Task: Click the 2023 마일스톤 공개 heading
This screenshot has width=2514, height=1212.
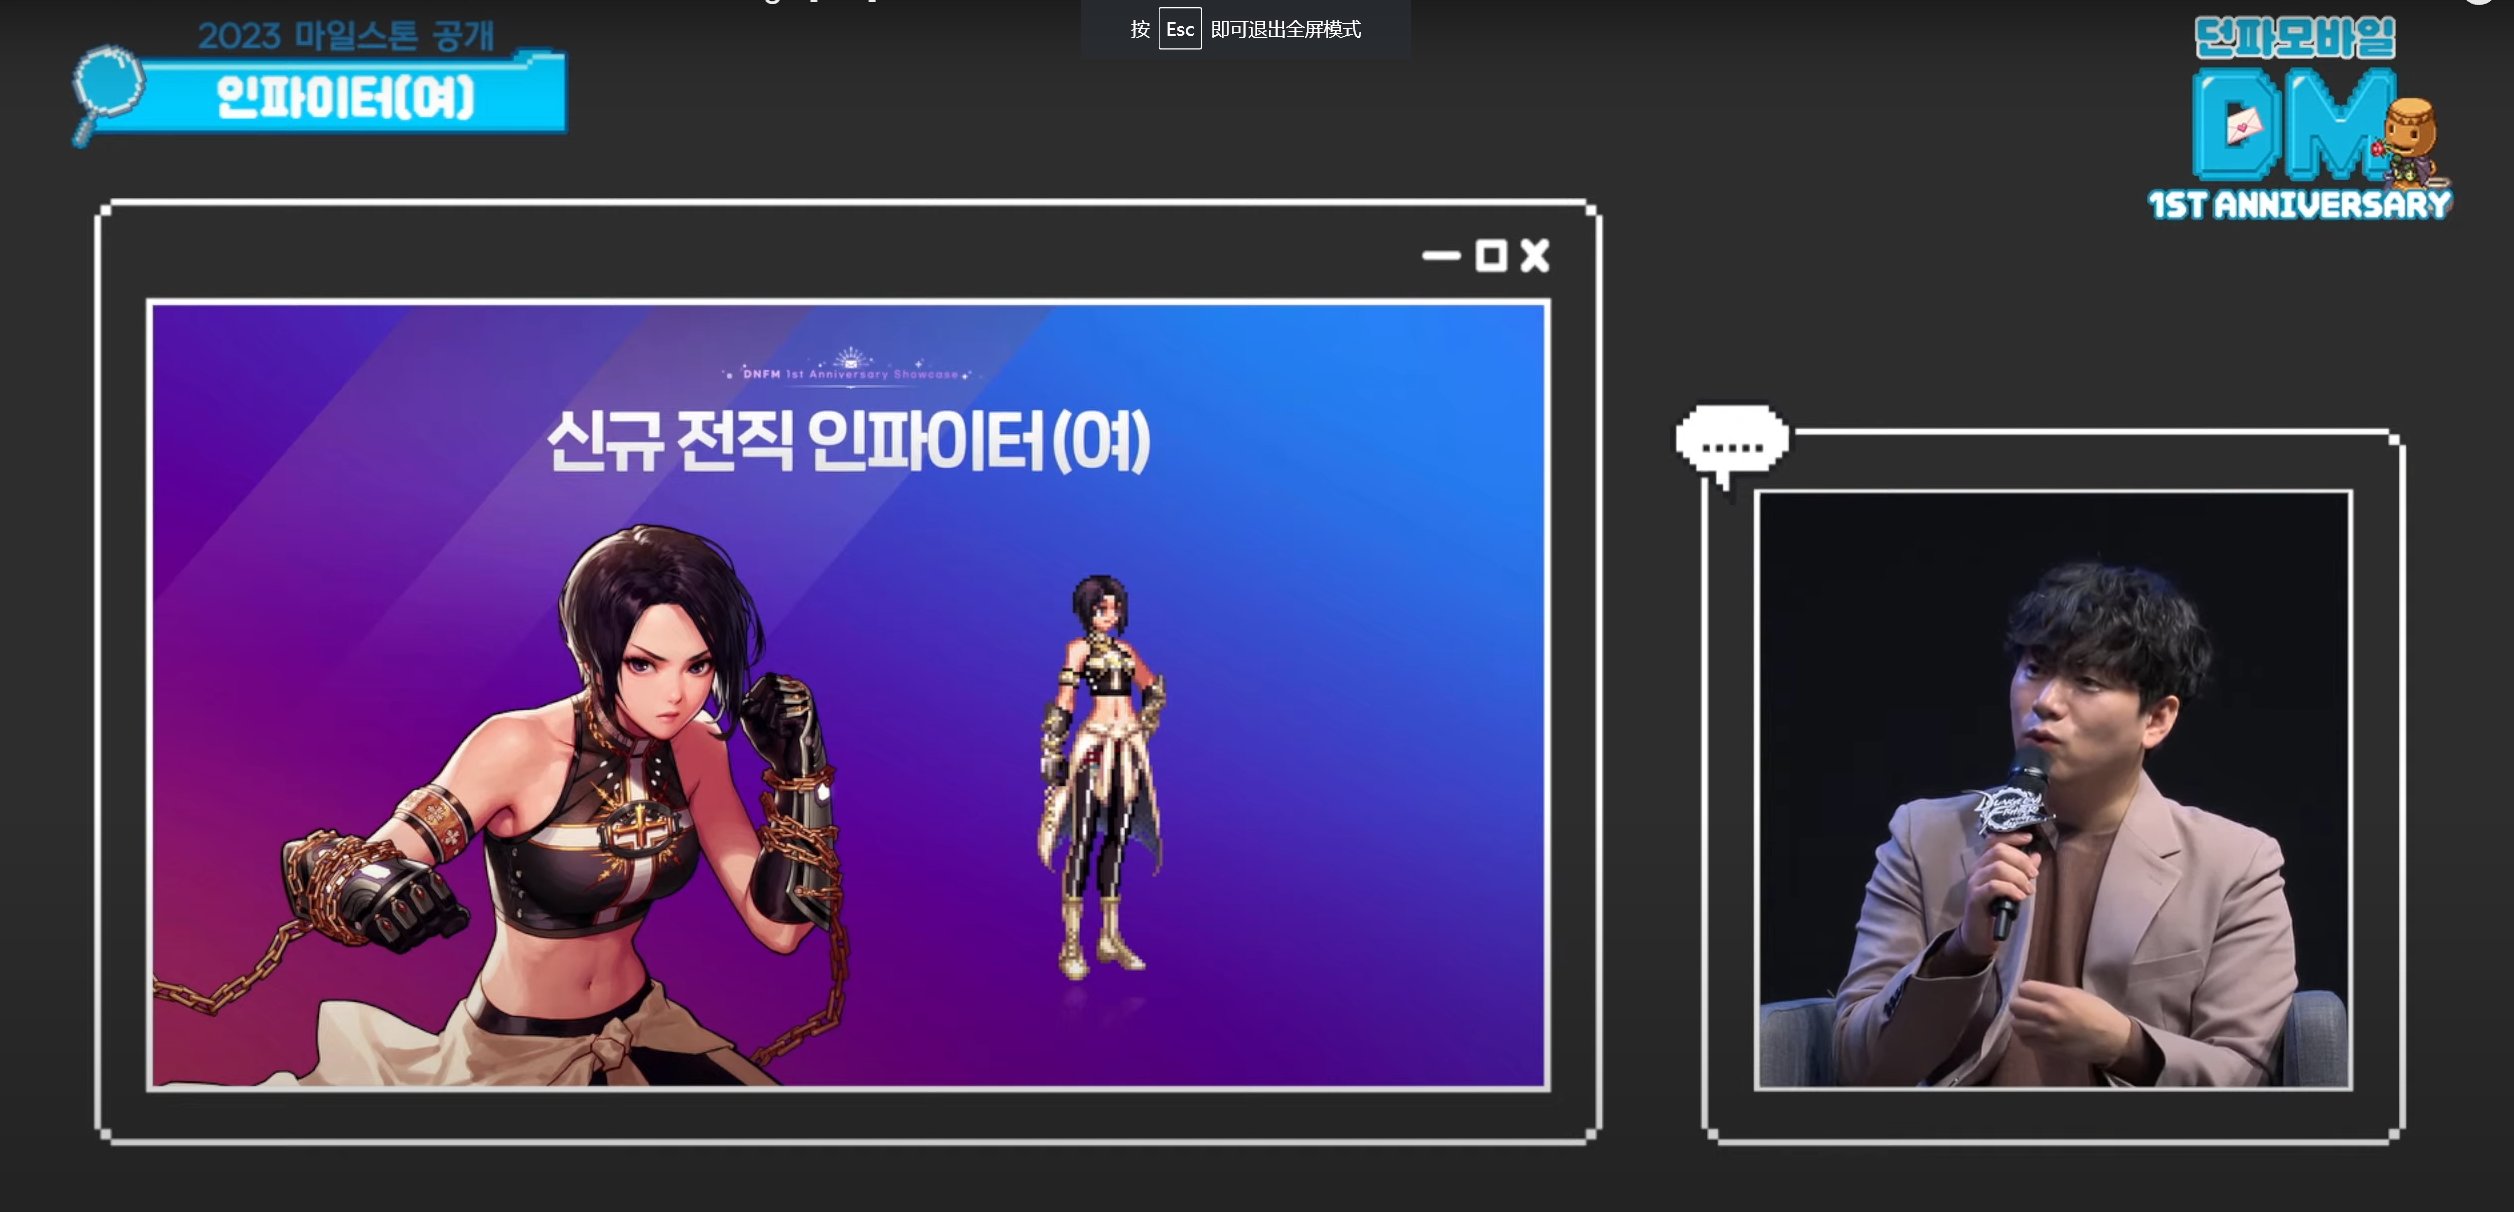Action: (346, 36)
